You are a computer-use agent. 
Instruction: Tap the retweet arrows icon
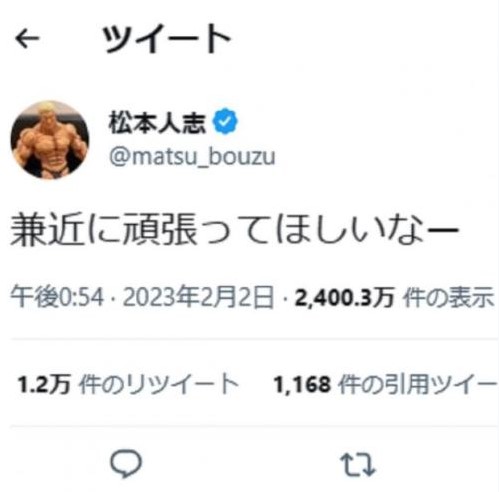pyautogui.click(x=358, y=464)
